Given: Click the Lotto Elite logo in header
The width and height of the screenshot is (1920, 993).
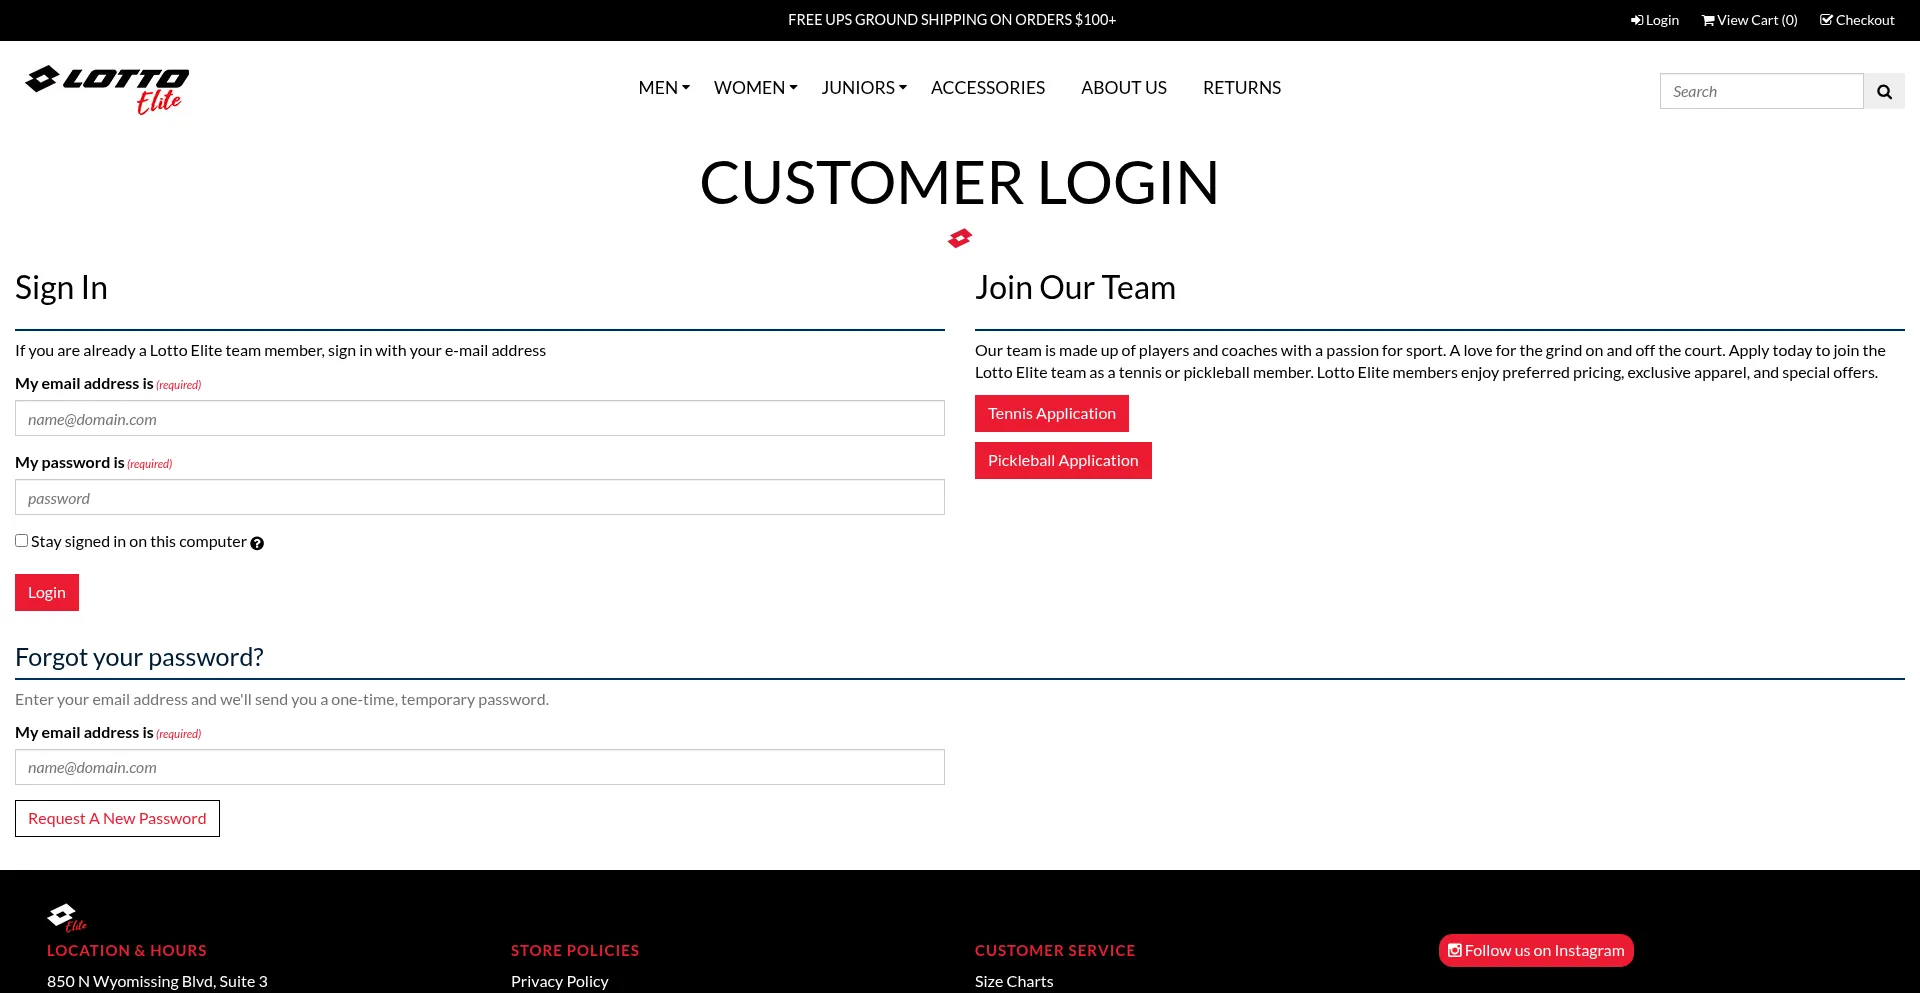Looking at the screenshot, I should click(107, 90).
